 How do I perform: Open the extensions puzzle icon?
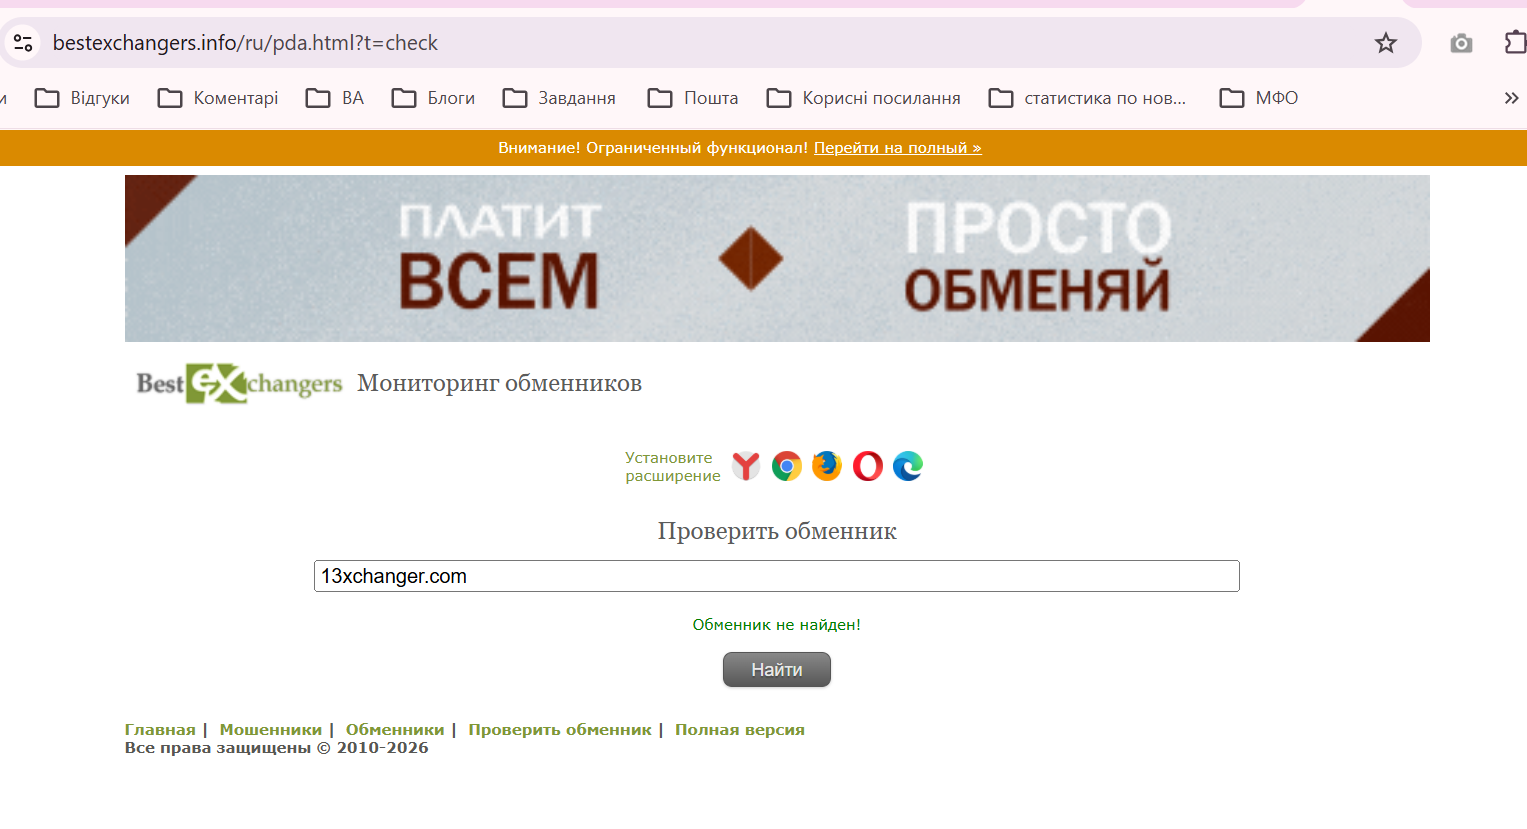click(x=1515, y=43)
